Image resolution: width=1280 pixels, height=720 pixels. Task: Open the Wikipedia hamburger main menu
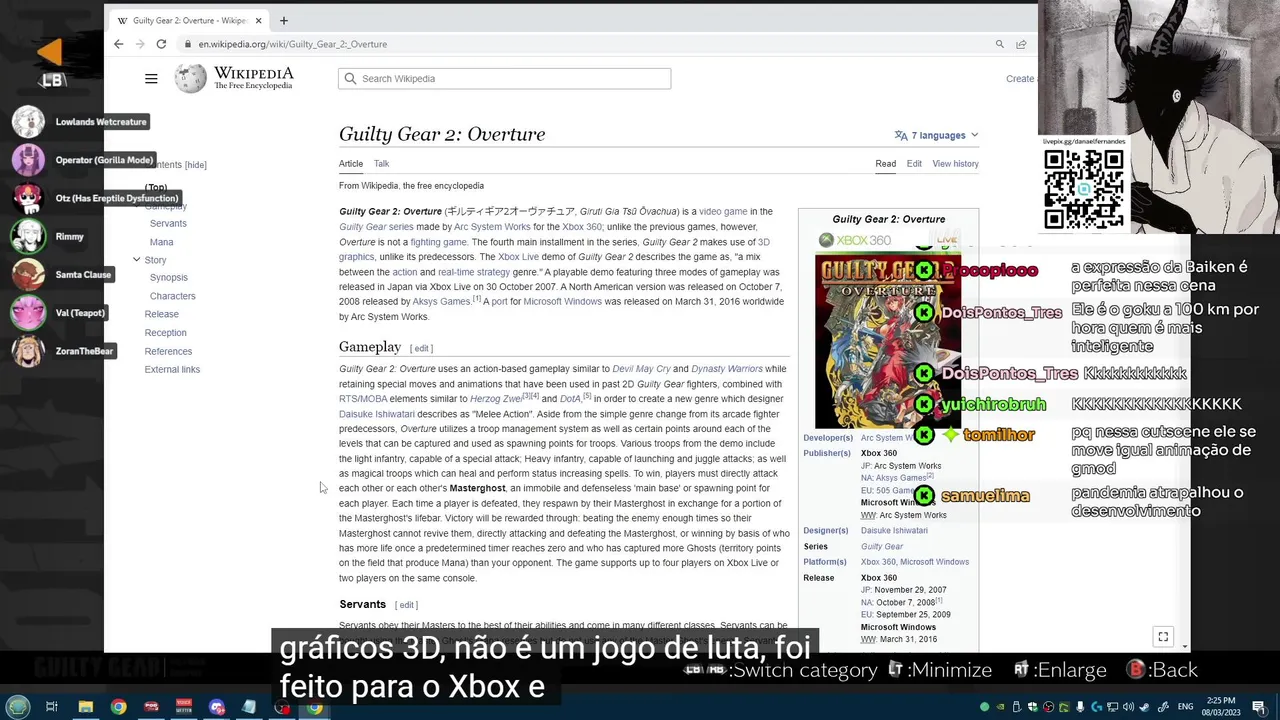pos(151,79)
